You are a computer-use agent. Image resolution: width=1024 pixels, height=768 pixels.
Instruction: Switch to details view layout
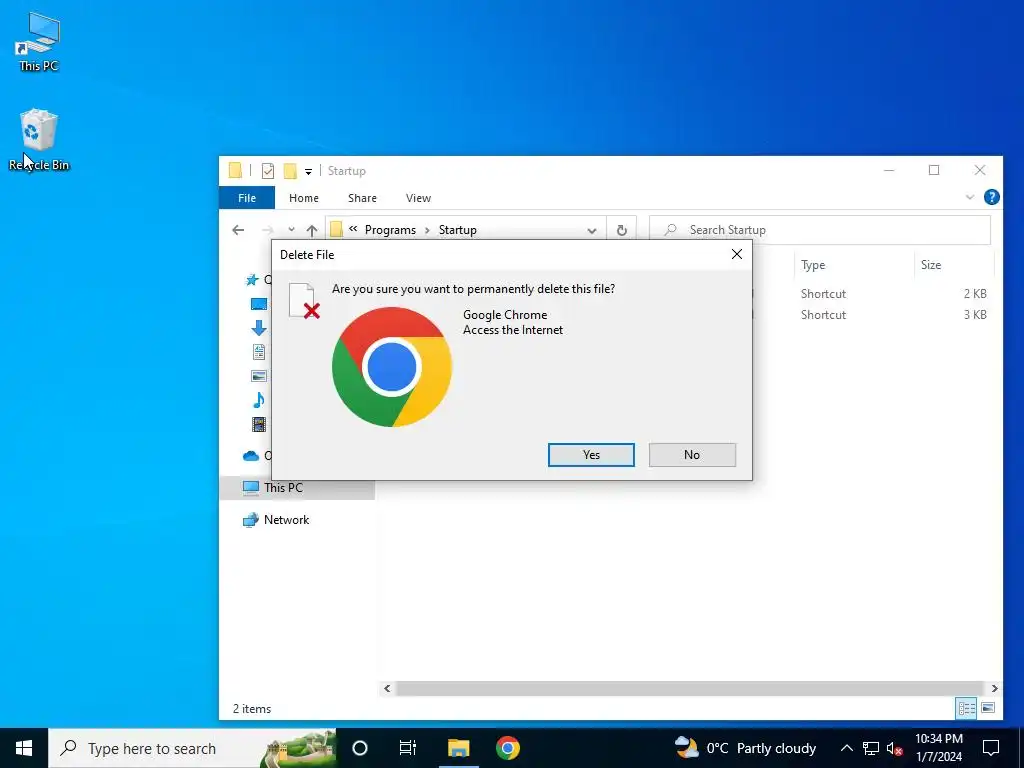[x=967, y=709]
